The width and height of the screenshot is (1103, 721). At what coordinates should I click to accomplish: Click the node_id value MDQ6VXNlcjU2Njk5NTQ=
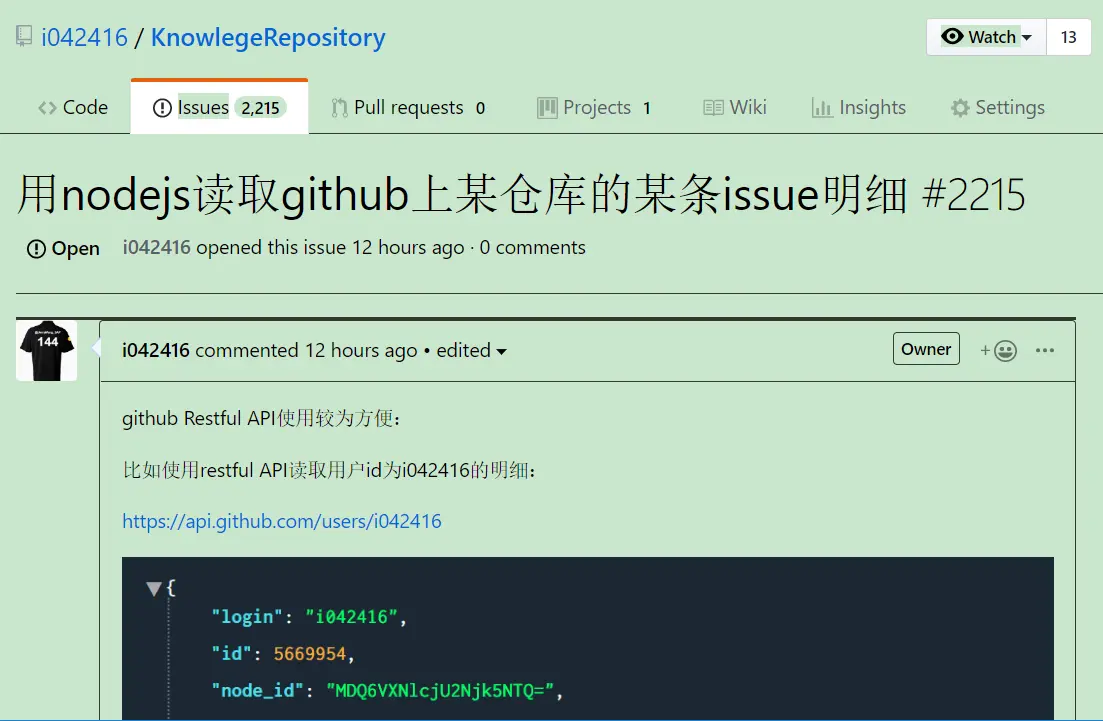point(440,691)
